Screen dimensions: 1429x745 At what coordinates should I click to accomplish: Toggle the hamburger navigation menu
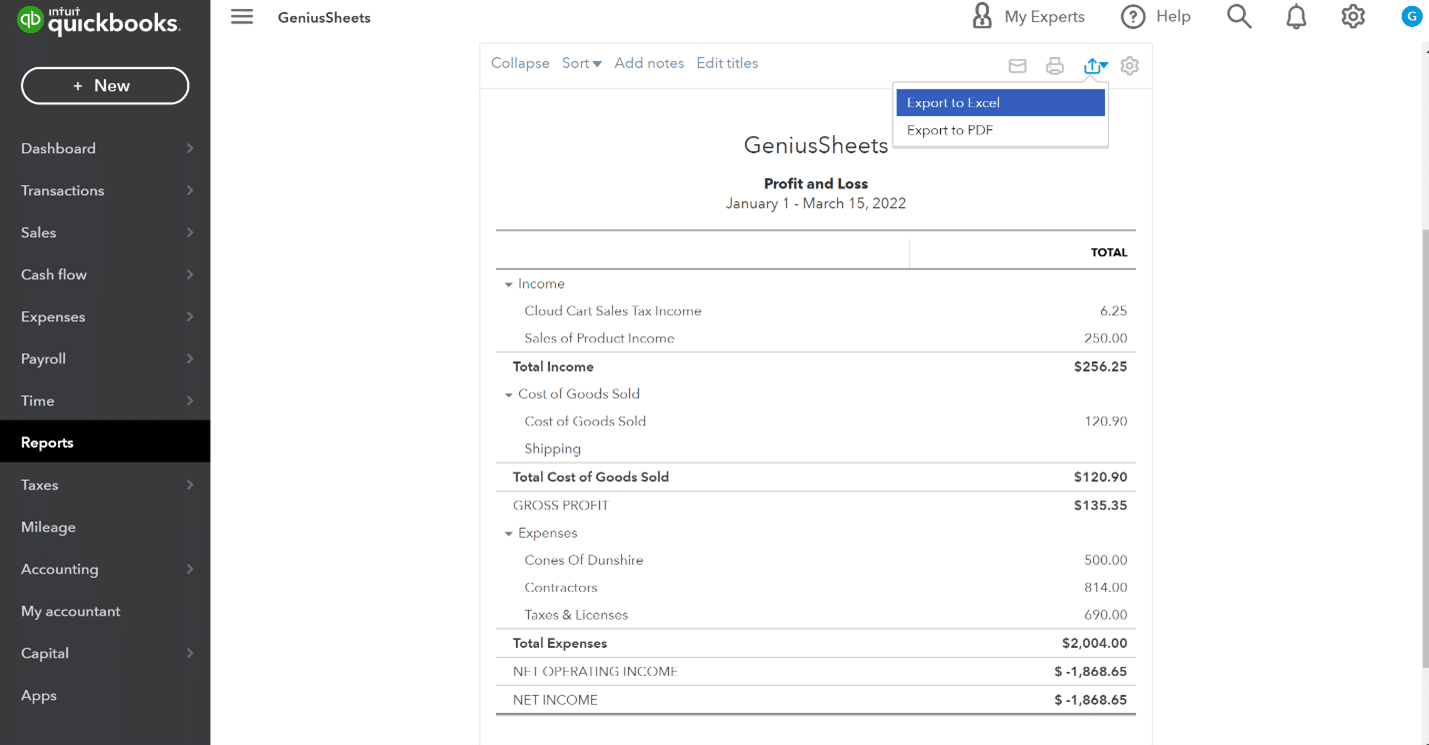[242, 17]
